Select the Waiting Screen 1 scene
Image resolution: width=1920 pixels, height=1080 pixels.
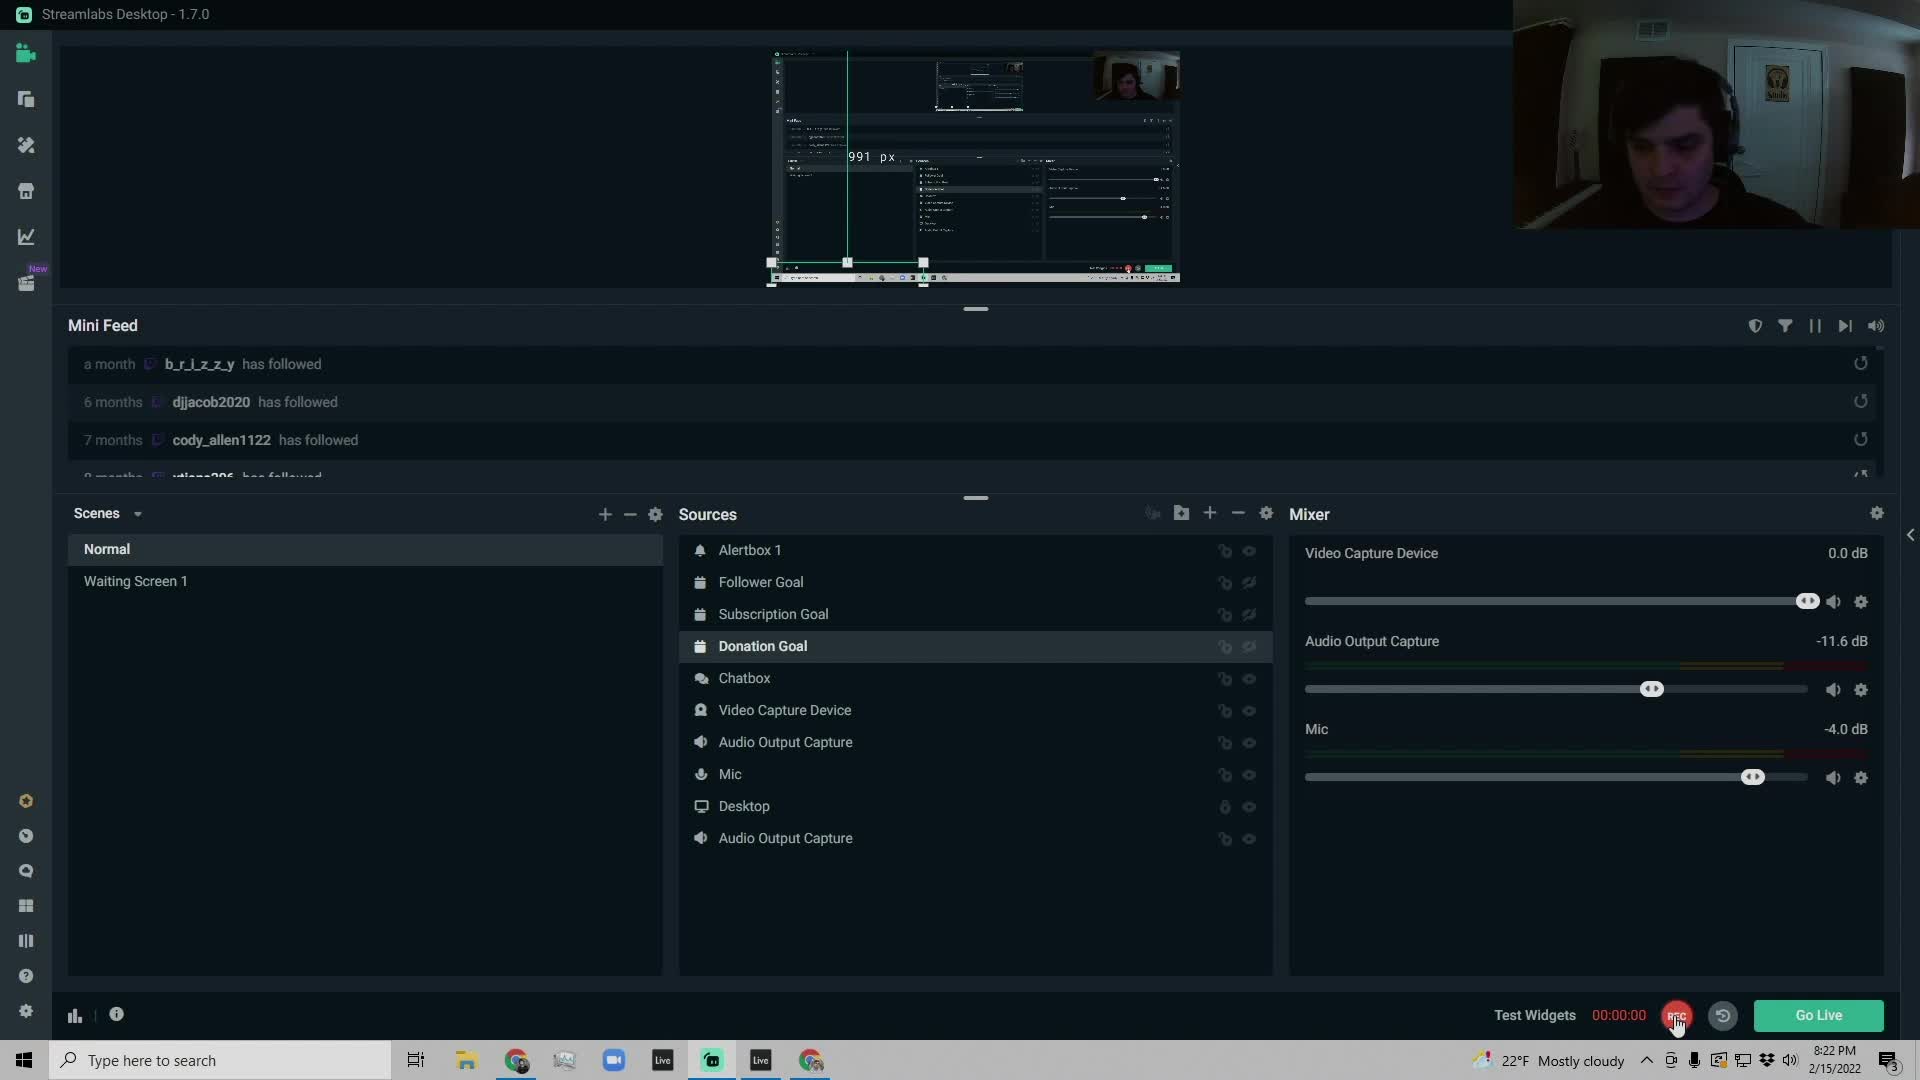(x=365, y=581)
